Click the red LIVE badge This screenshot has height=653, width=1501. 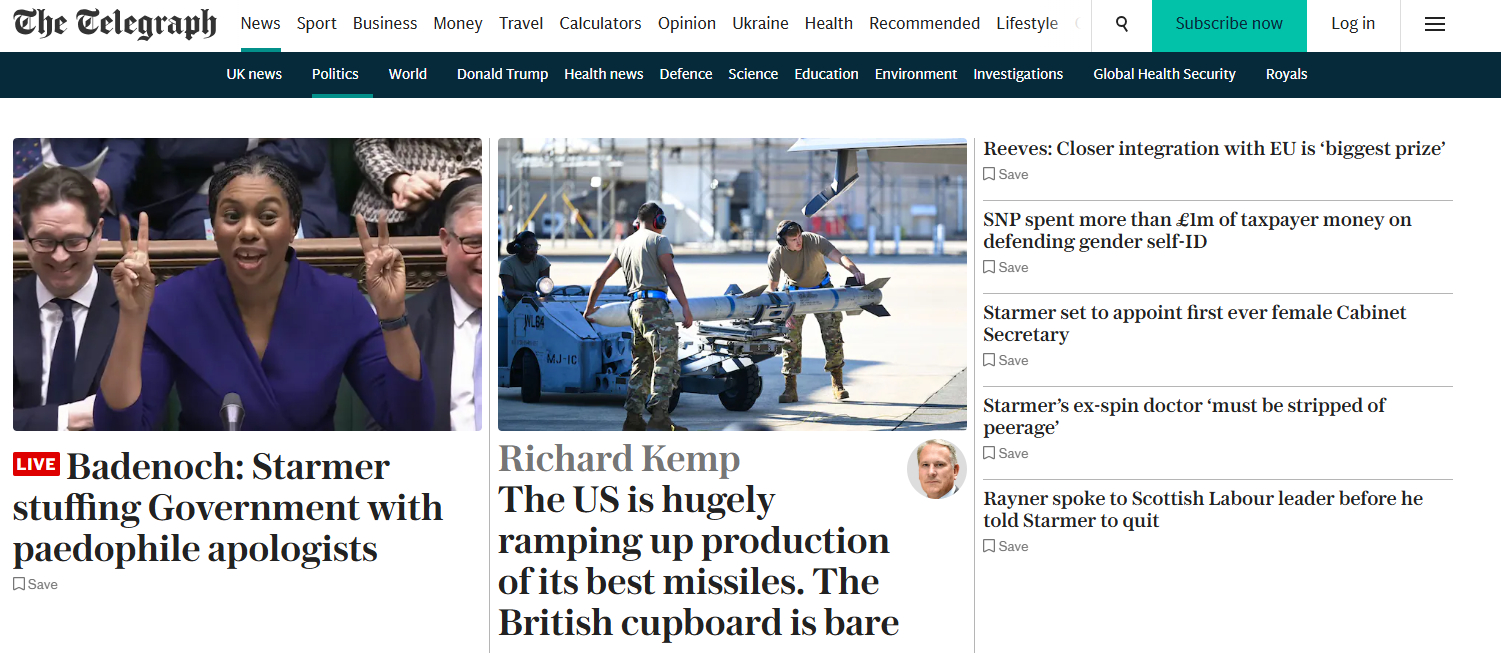coord(36,464)
